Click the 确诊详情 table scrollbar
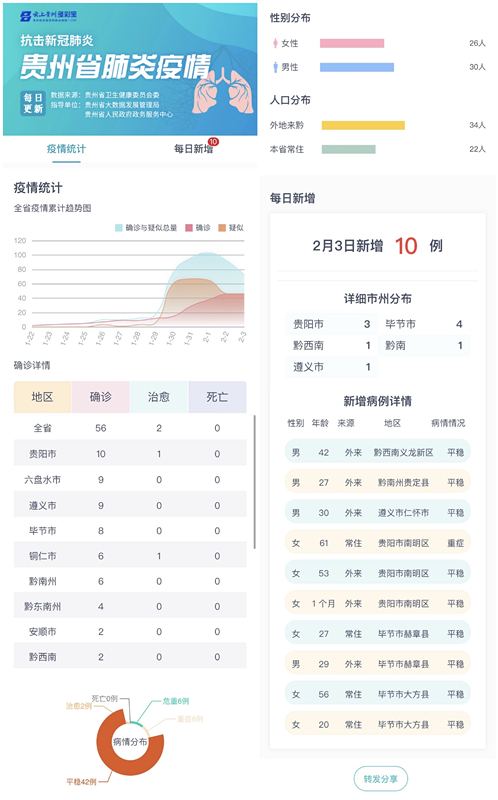The image size is (498, 800). [254, 482]
